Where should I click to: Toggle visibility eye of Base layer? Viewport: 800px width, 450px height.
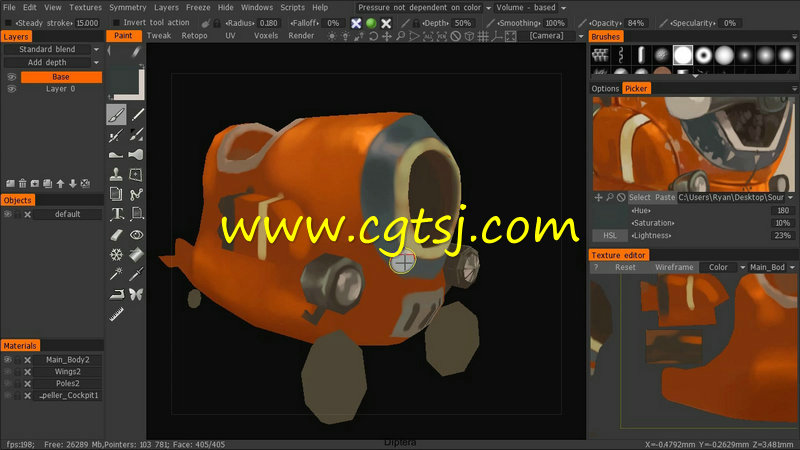pos(11,77)
